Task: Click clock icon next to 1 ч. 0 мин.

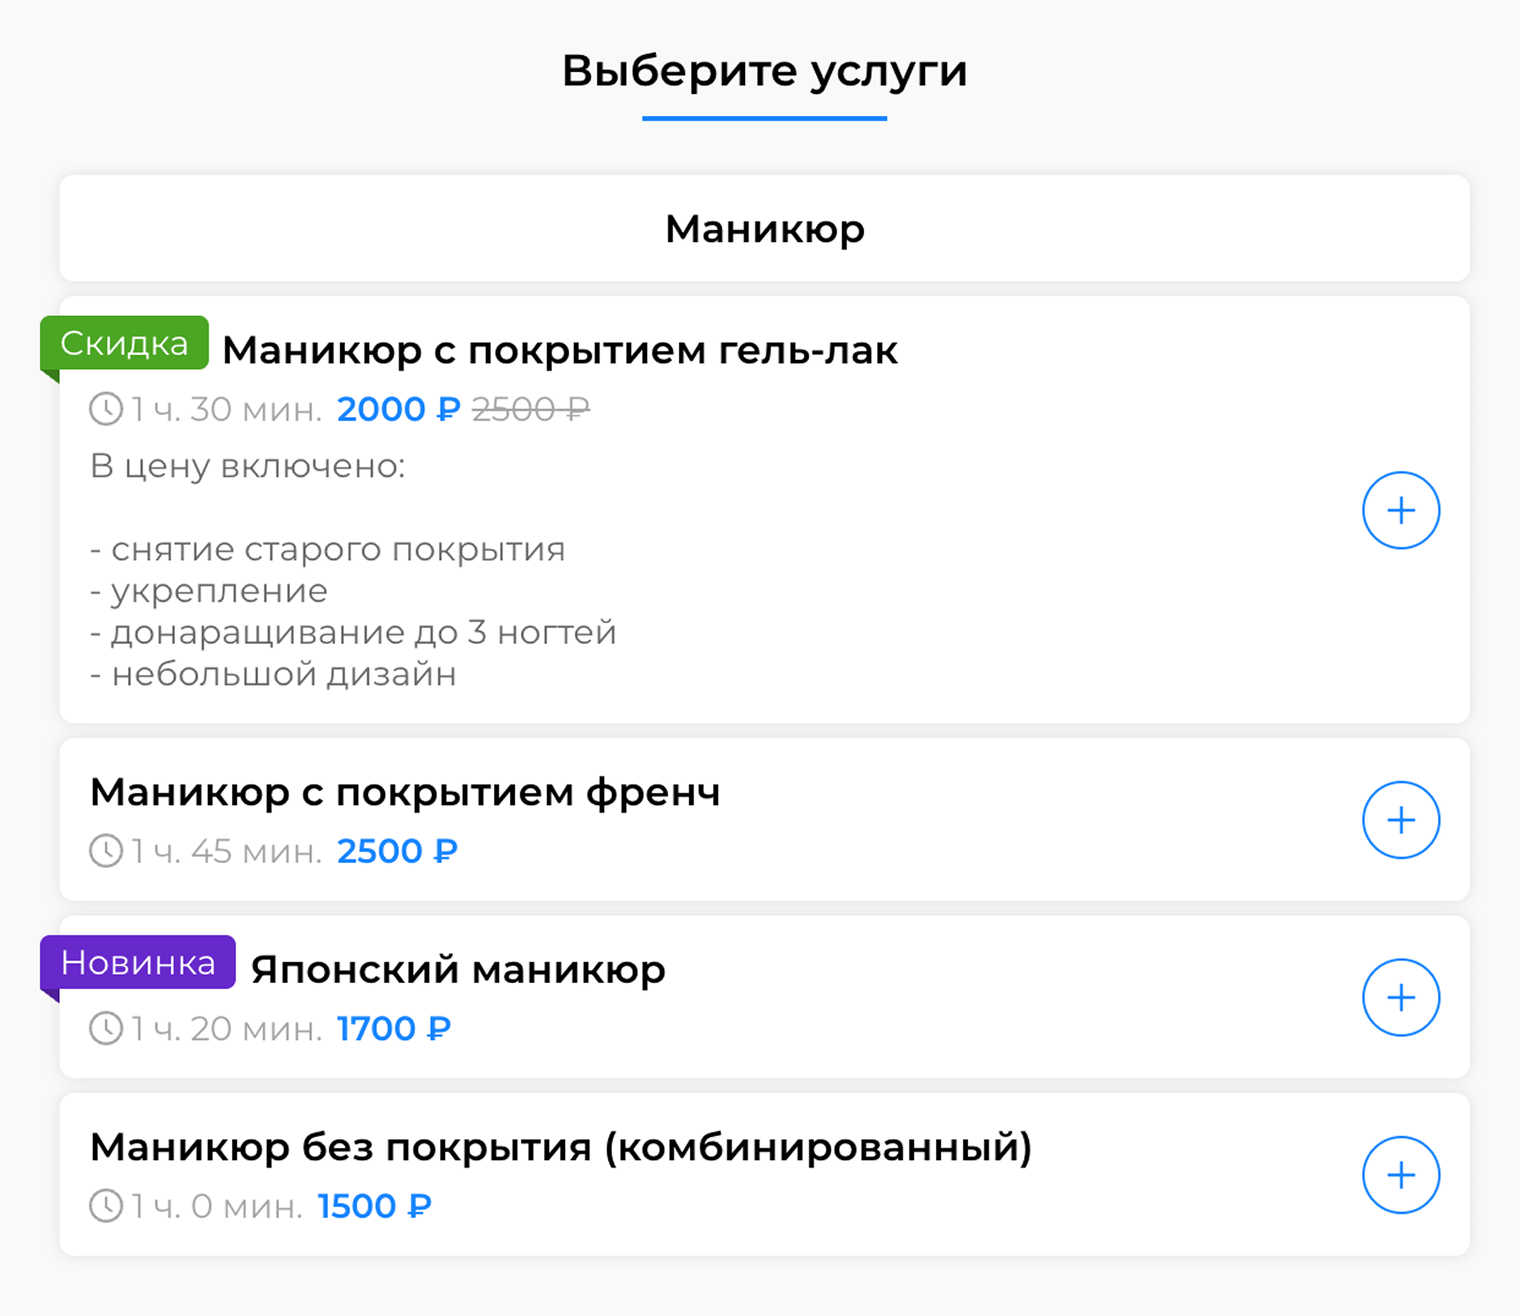Action: [106, 1206]
